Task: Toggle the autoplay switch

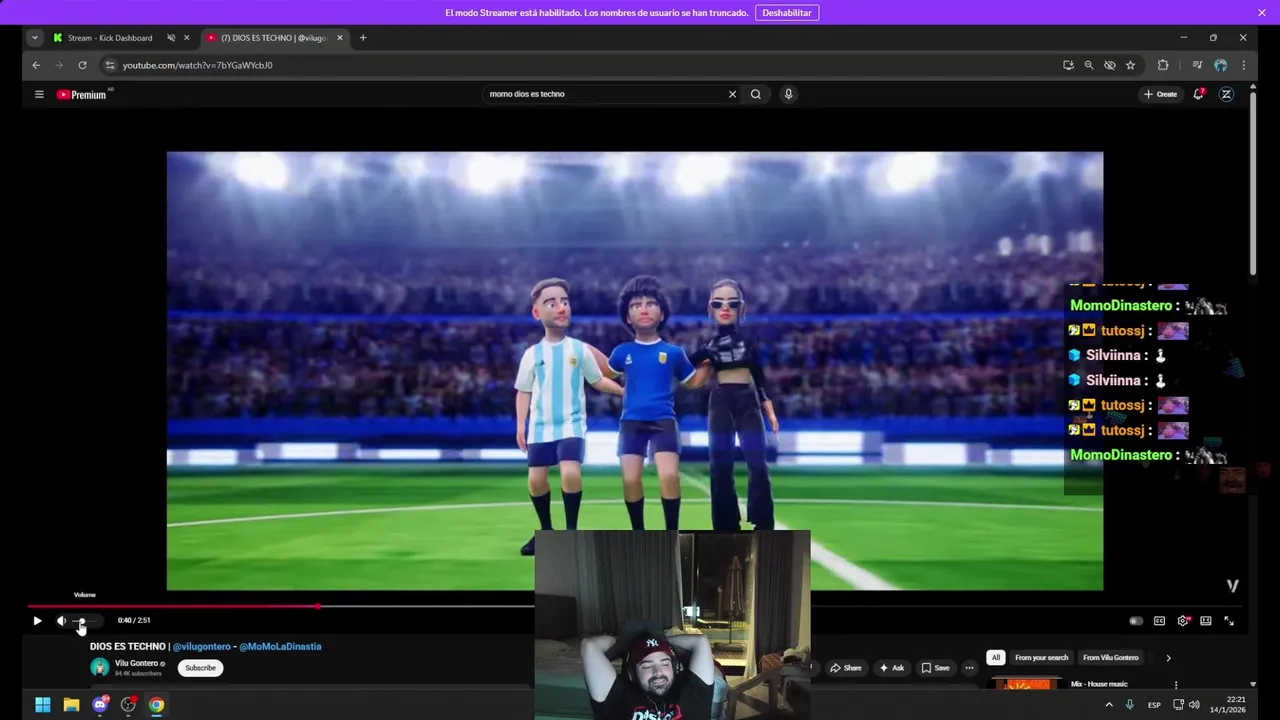Action: coord(1136,621)
